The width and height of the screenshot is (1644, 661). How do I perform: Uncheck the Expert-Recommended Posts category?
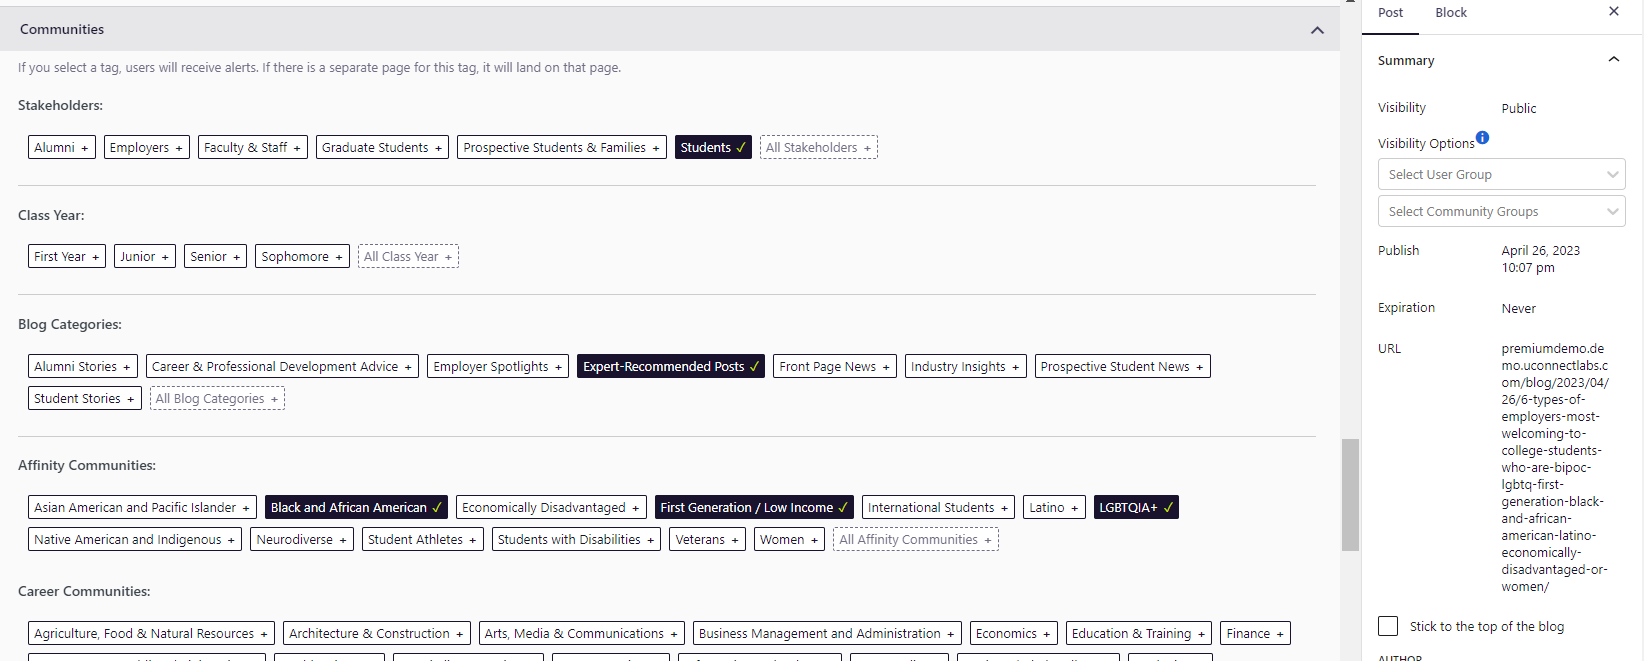(x=670, y=367)
